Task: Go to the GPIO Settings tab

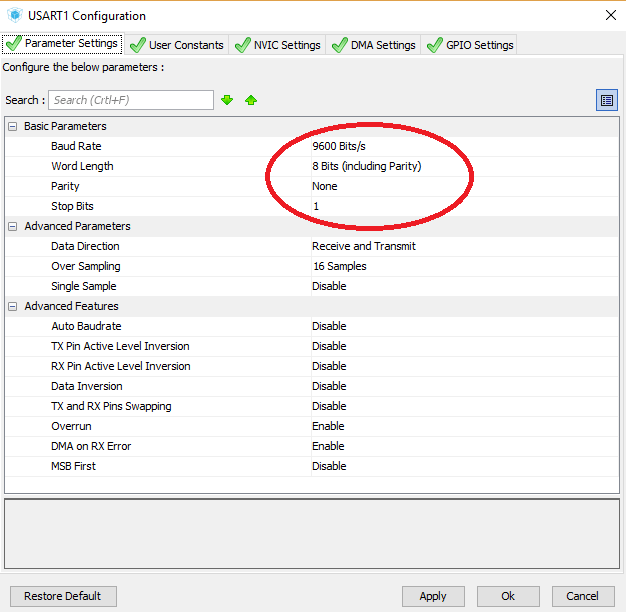Action: [x=469, y=45]
